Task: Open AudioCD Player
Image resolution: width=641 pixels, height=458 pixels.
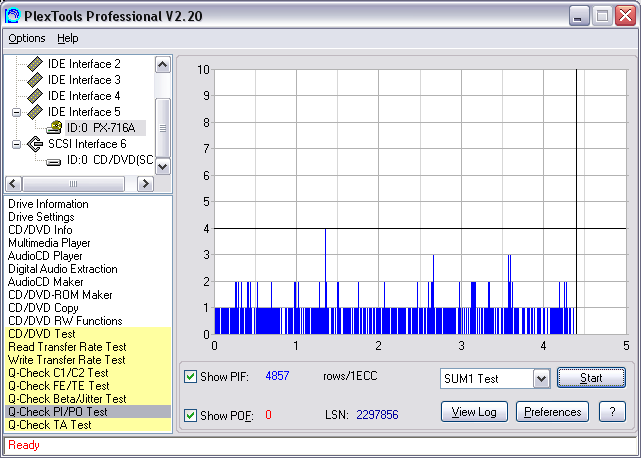Action: pyautogui.click(x=45, y=256)
